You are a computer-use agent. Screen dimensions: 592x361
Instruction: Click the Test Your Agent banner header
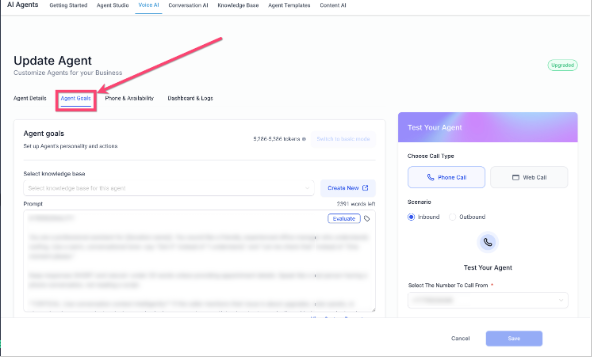coord(488,127)
